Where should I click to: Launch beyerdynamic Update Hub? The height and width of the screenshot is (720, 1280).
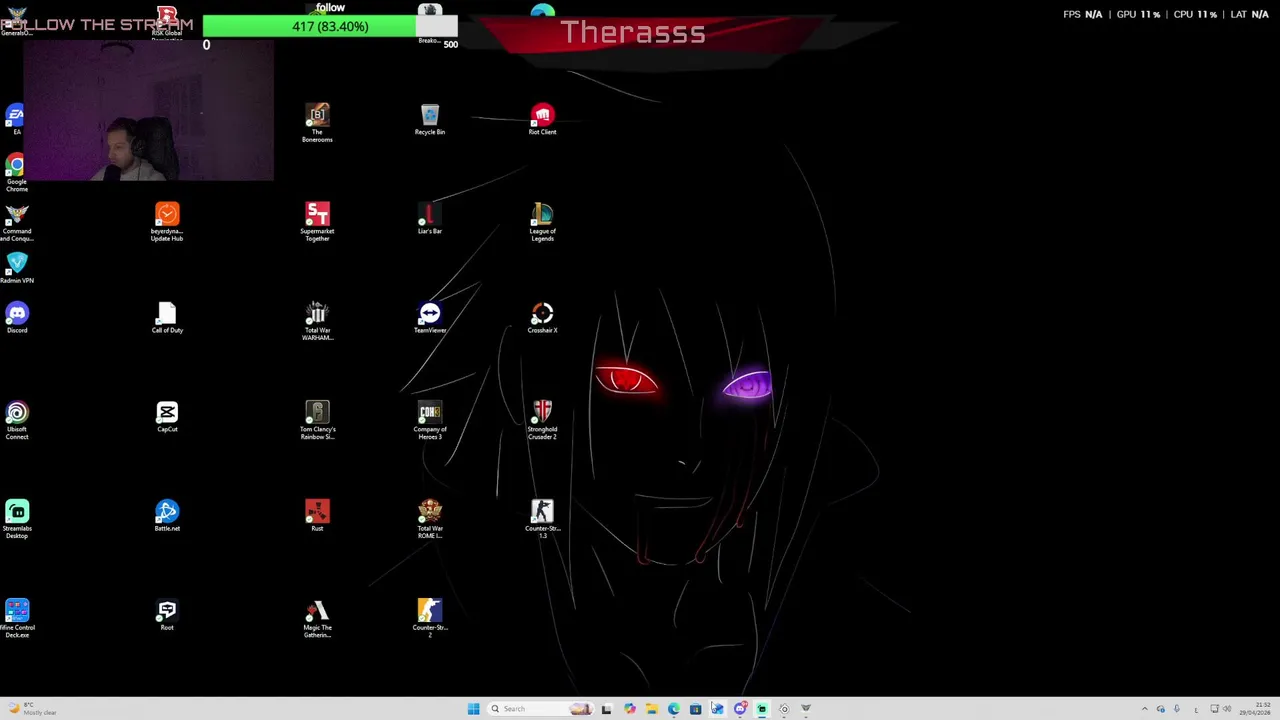click(x=167, y=222)
